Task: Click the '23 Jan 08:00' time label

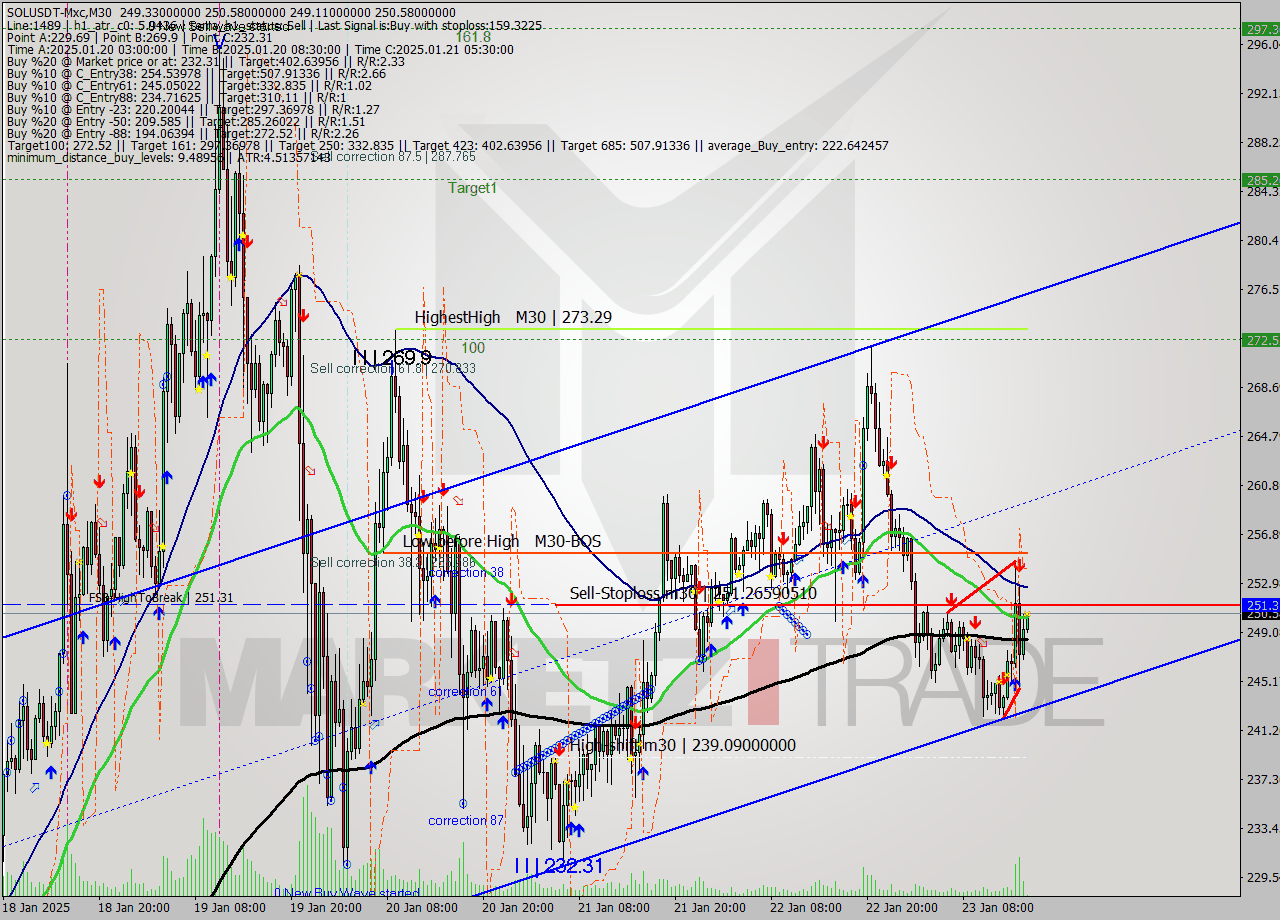Action: [x=996, y=908]
